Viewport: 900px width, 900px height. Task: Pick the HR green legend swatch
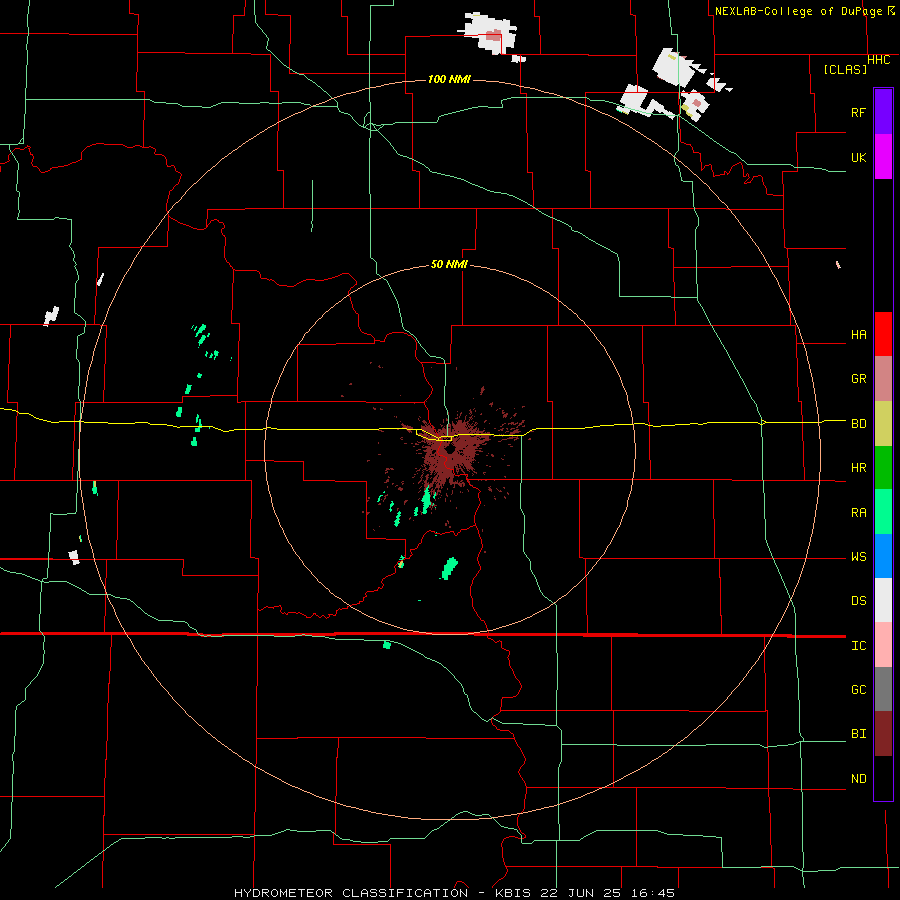883,467
